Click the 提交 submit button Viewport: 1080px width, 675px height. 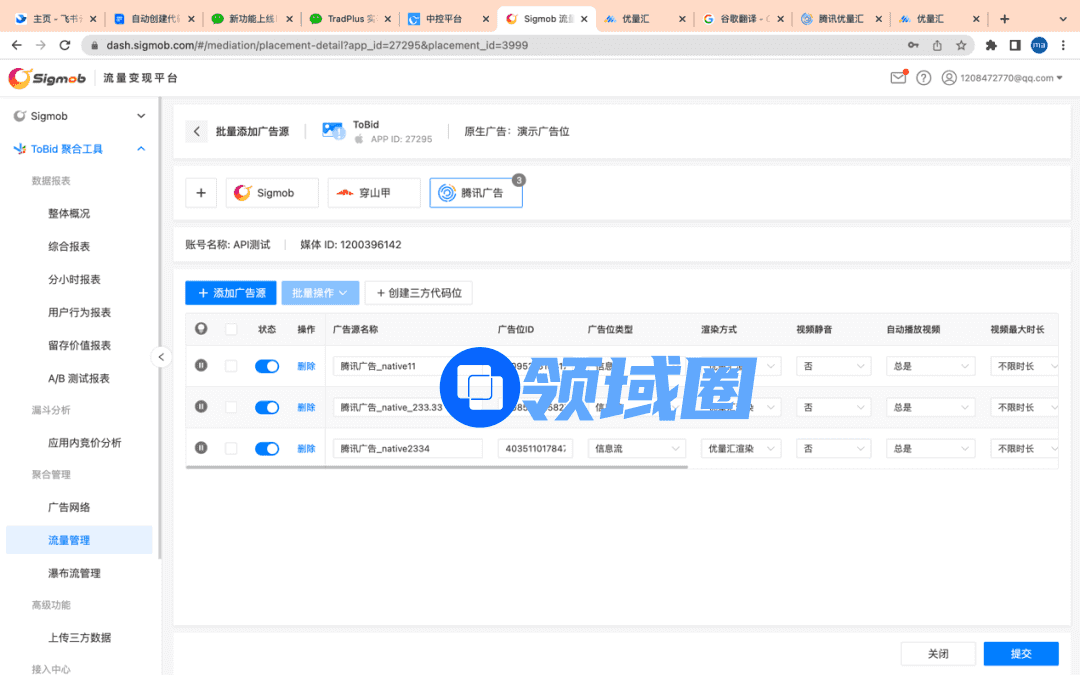(x=1020, y=653)
